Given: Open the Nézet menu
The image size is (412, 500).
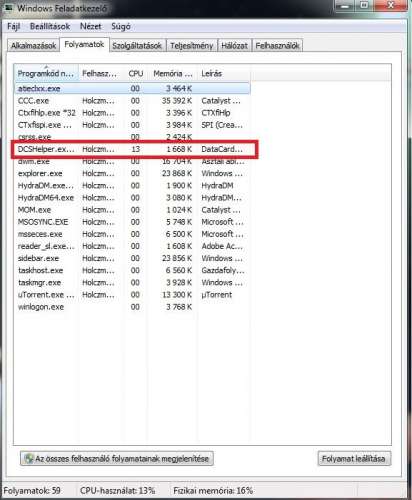Looking at the screenshot, I should [x=91, y=26].
